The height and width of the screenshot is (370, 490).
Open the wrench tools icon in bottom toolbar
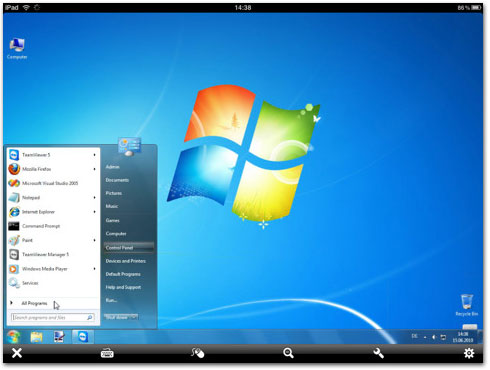pos(379,353)
